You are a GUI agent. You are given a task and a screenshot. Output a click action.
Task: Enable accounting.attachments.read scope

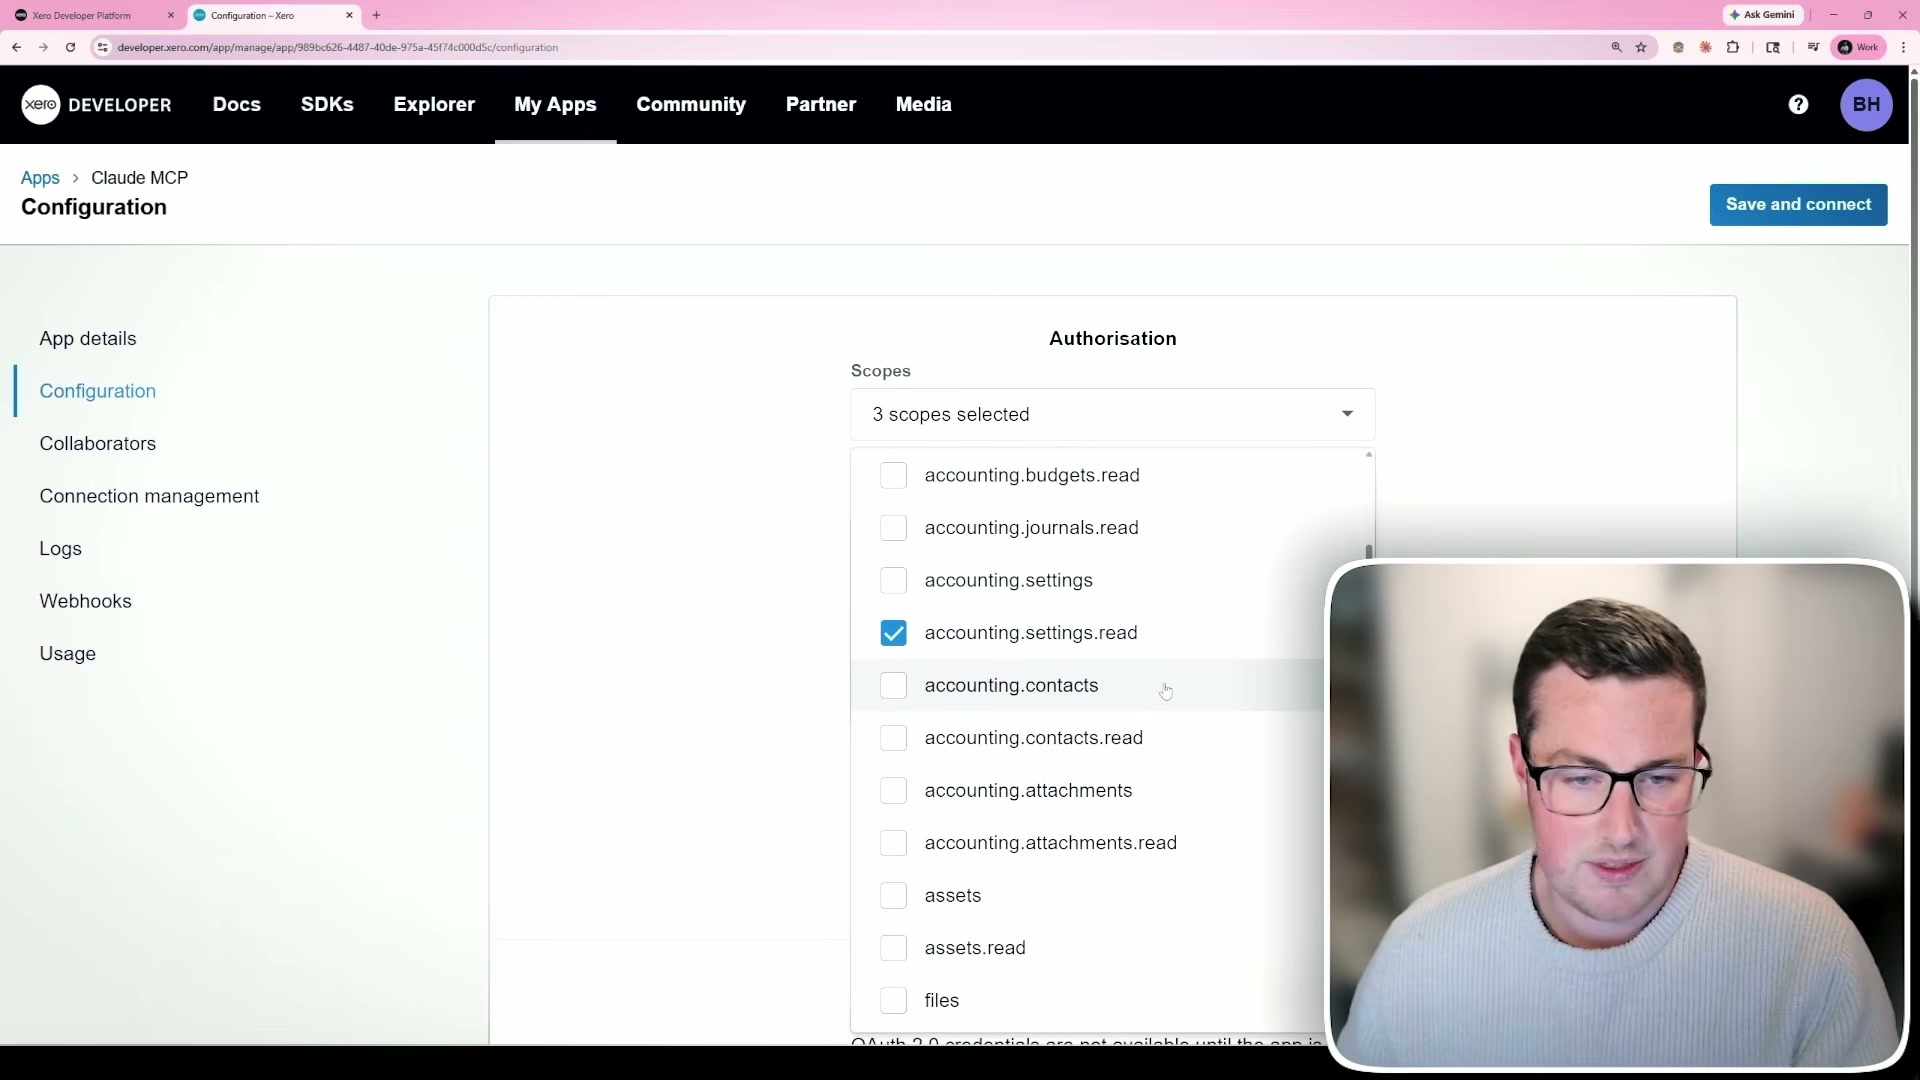click(893, 843)
